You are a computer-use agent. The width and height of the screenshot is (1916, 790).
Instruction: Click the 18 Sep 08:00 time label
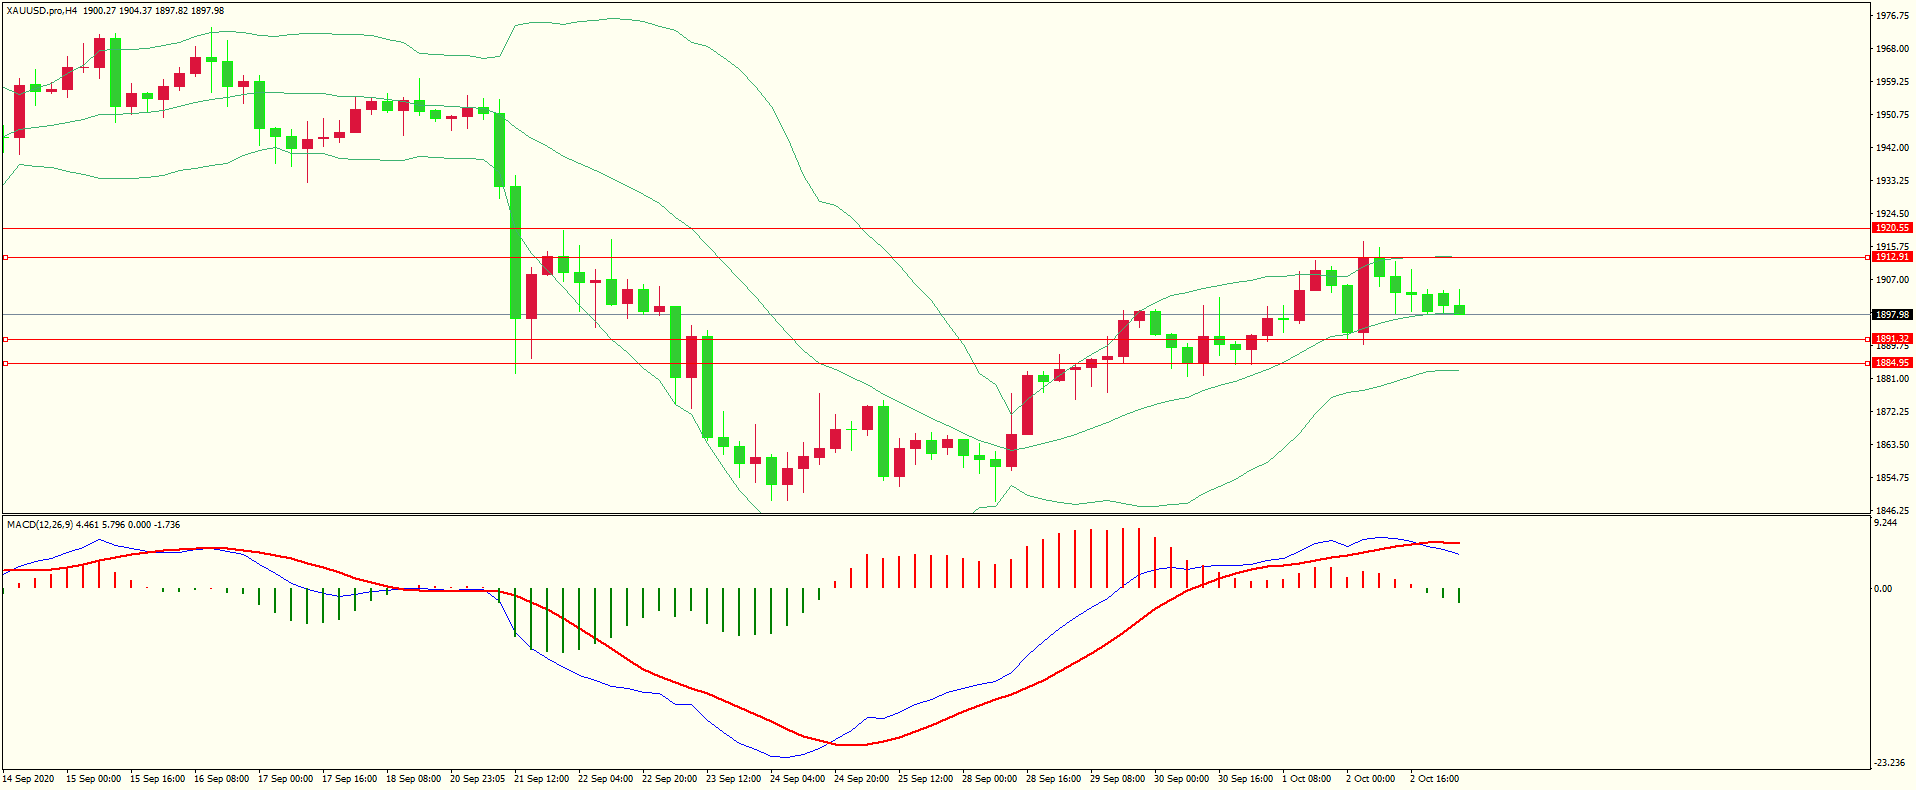pyautogui.click(x=413, y=779)
